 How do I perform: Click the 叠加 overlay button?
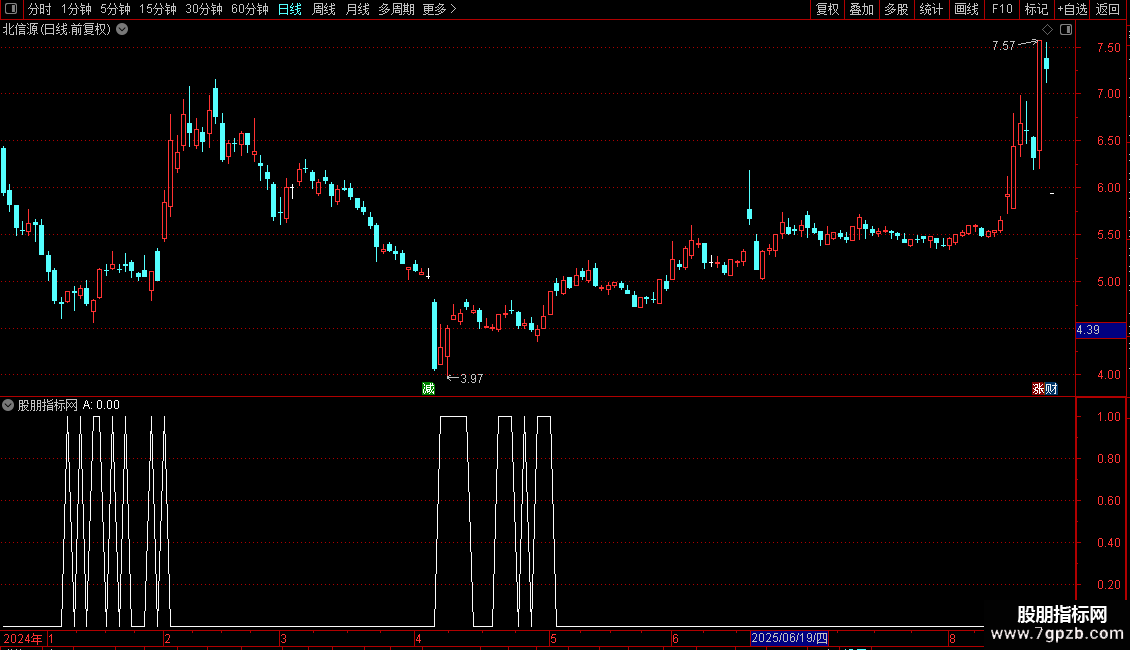tap(861, 9)
